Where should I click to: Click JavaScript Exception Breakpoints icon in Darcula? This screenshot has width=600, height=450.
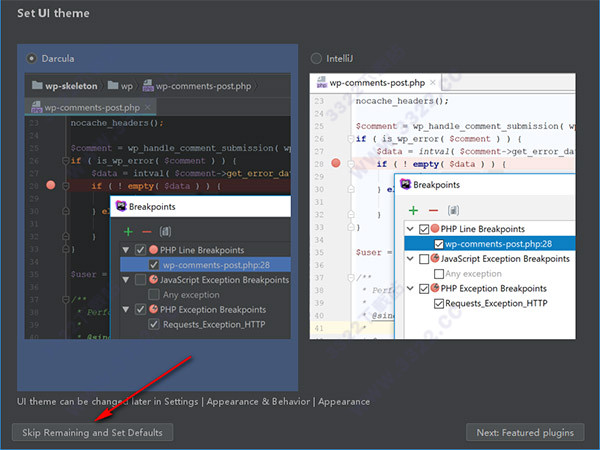(x=153, y=279)
